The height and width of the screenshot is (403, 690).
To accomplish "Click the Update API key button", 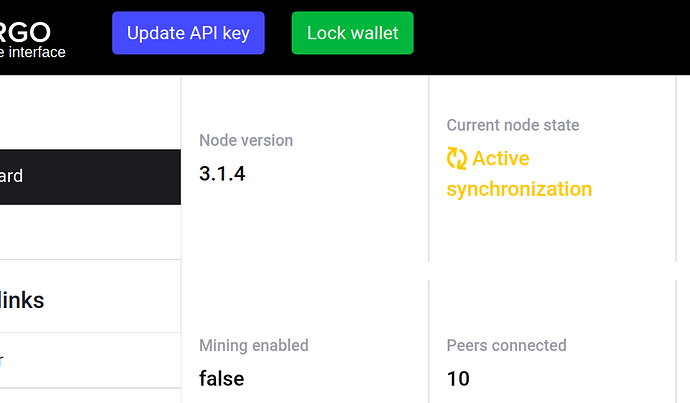I will pos(188,33).
